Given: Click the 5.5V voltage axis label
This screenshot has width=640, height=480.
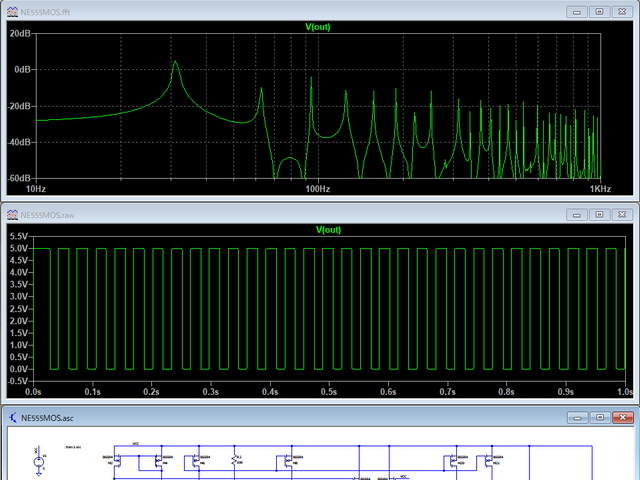Looking at the screenshot, I should [x=19, y=236].
